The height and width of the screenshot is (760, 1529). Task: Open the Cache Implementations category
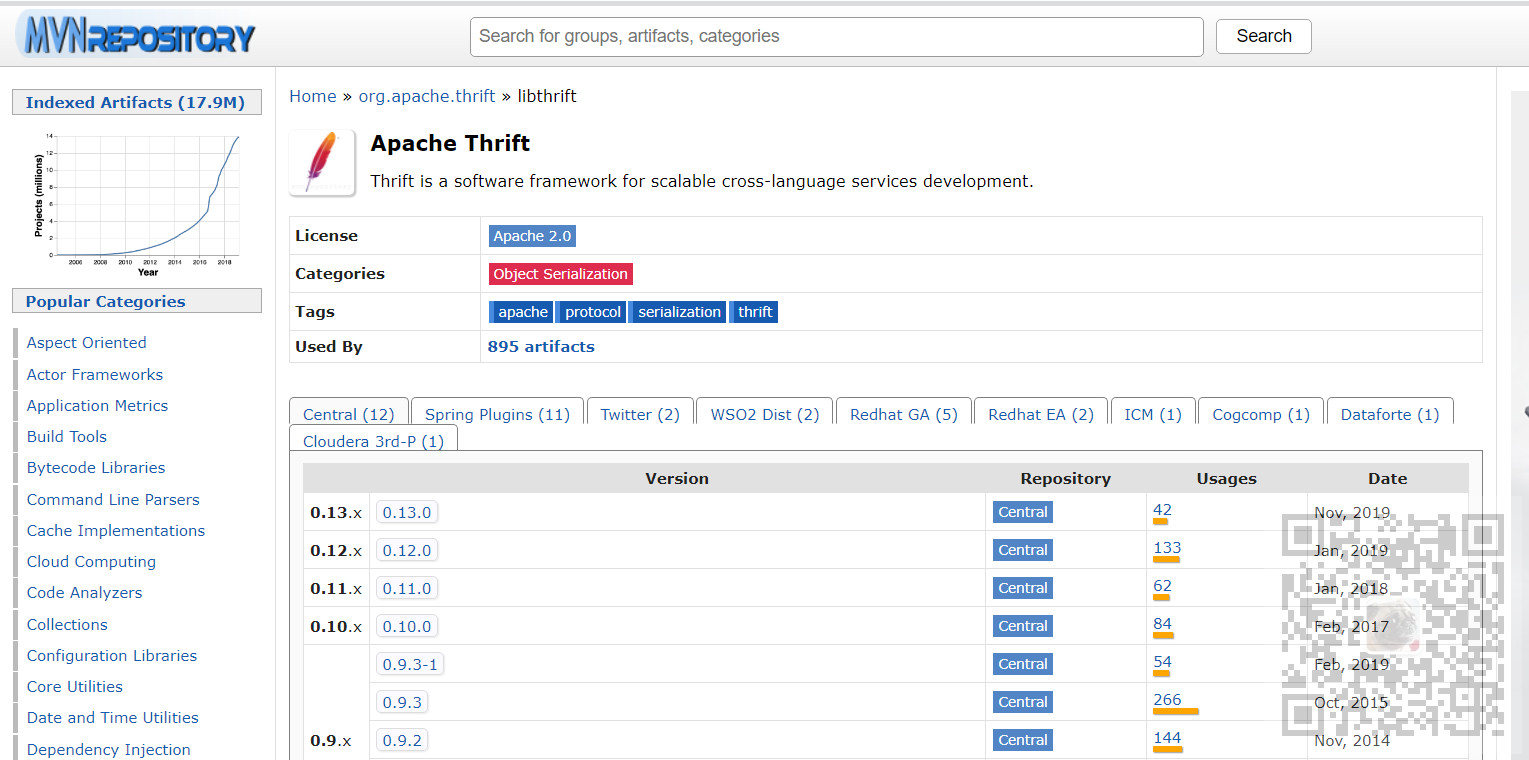coord(116,531)
